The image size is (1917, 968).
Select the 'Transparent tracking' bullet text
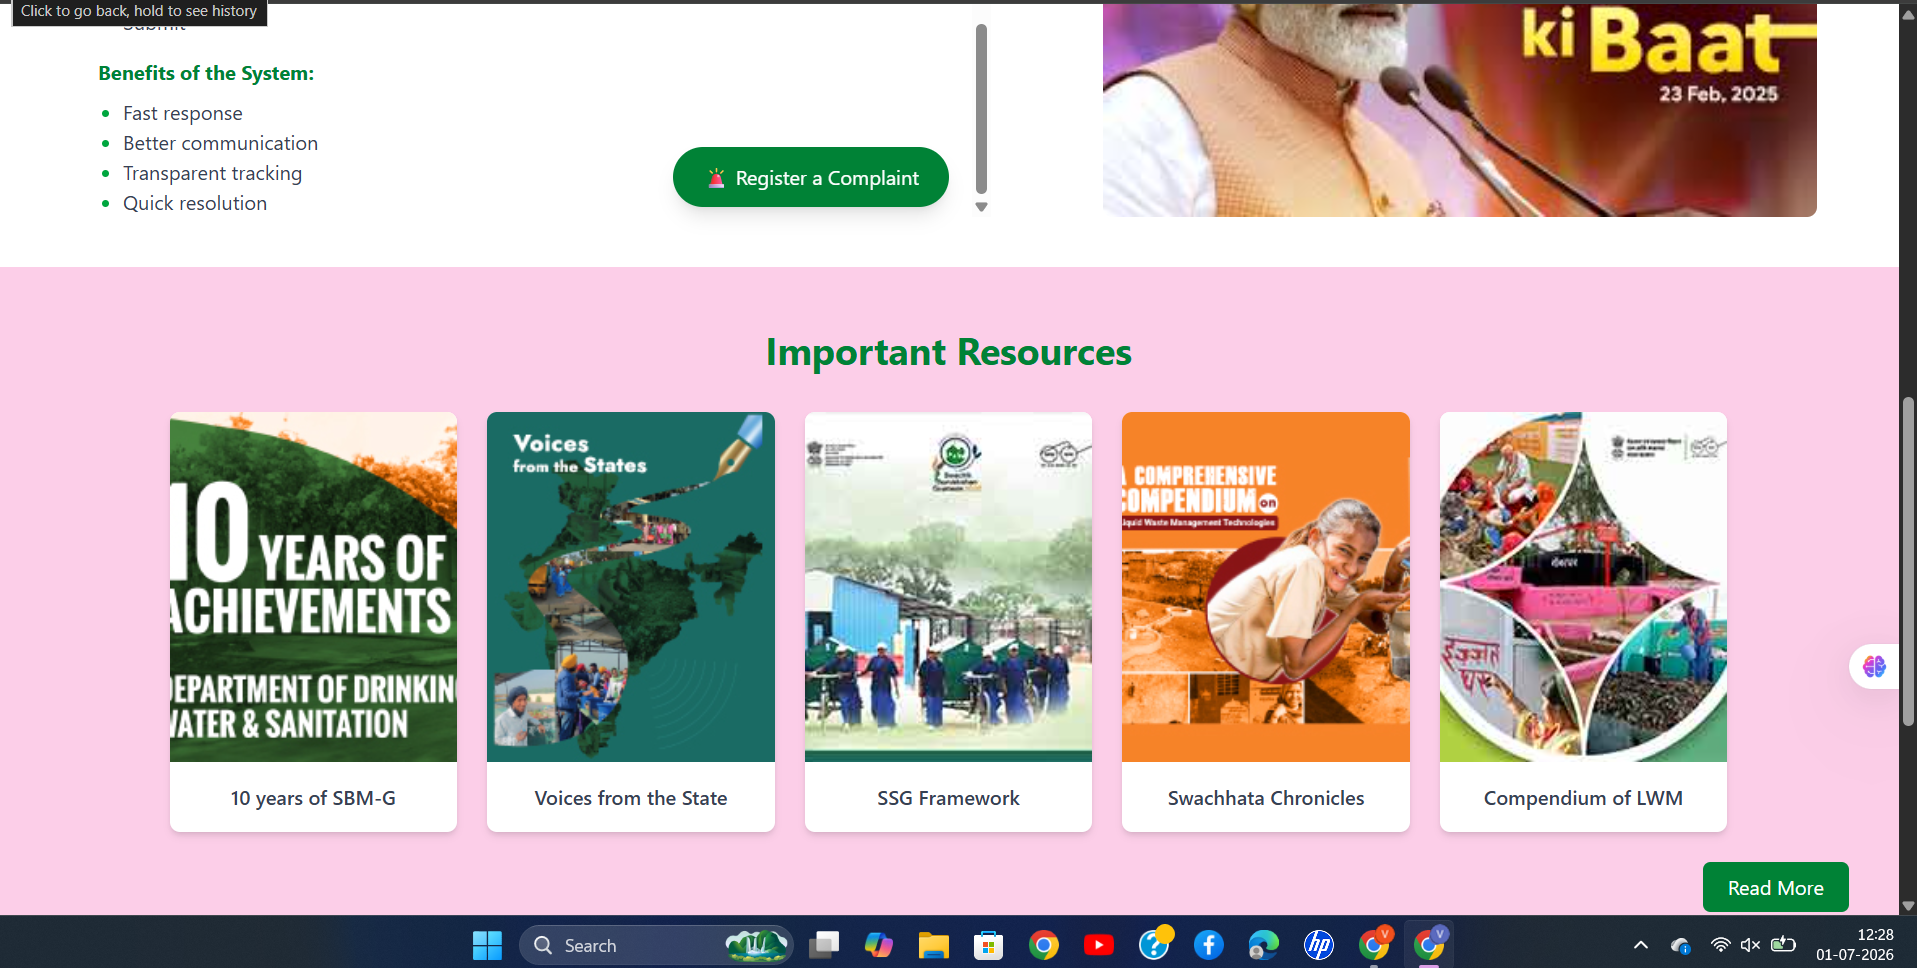coord(212,173)
